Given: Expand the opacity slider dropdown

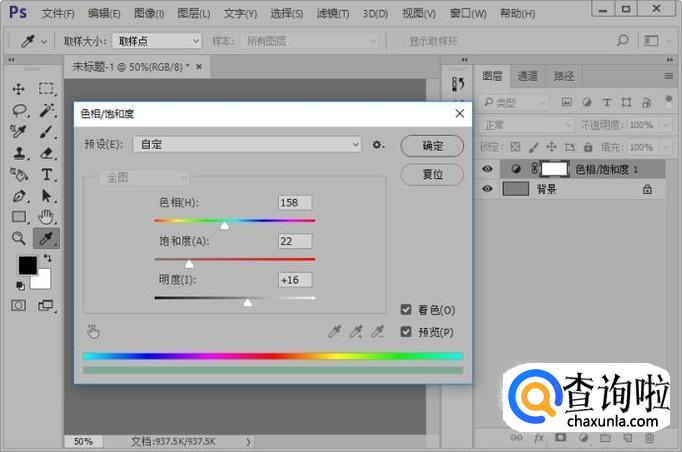Looking at the screenshot, I should click(x=666, y=125).
